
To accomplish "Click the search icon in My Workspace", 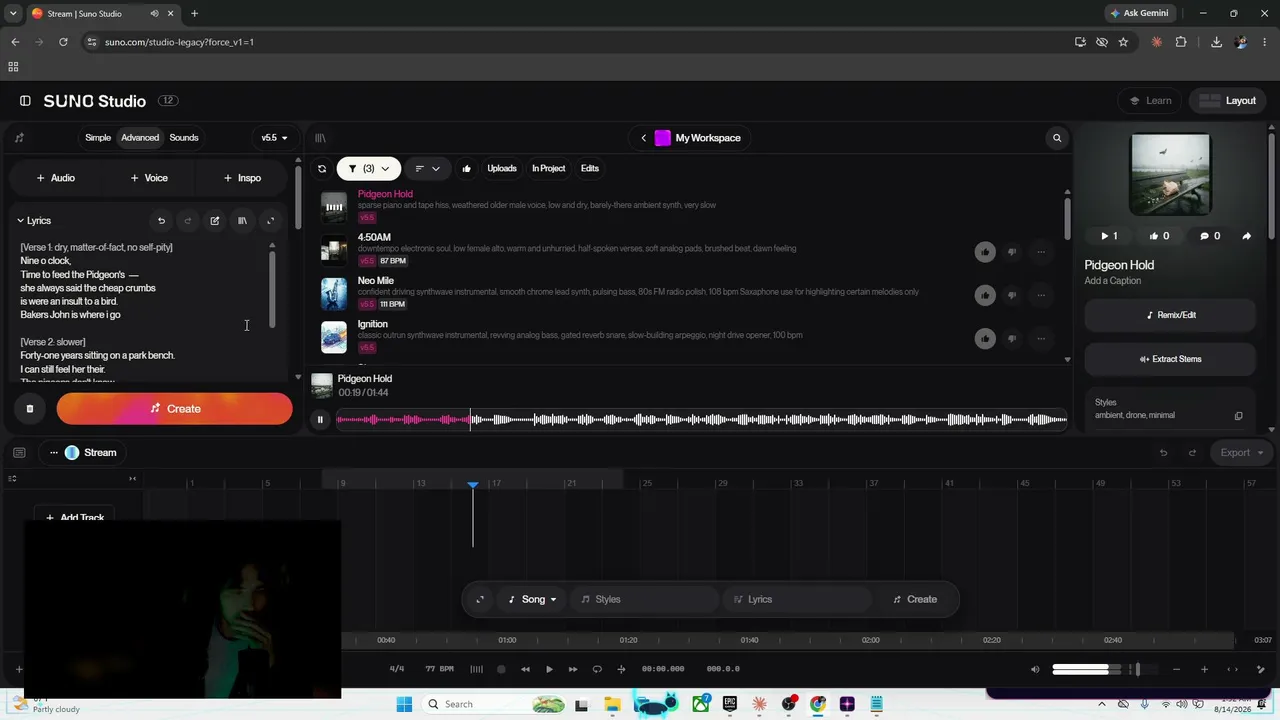I will pos(1057,138).
